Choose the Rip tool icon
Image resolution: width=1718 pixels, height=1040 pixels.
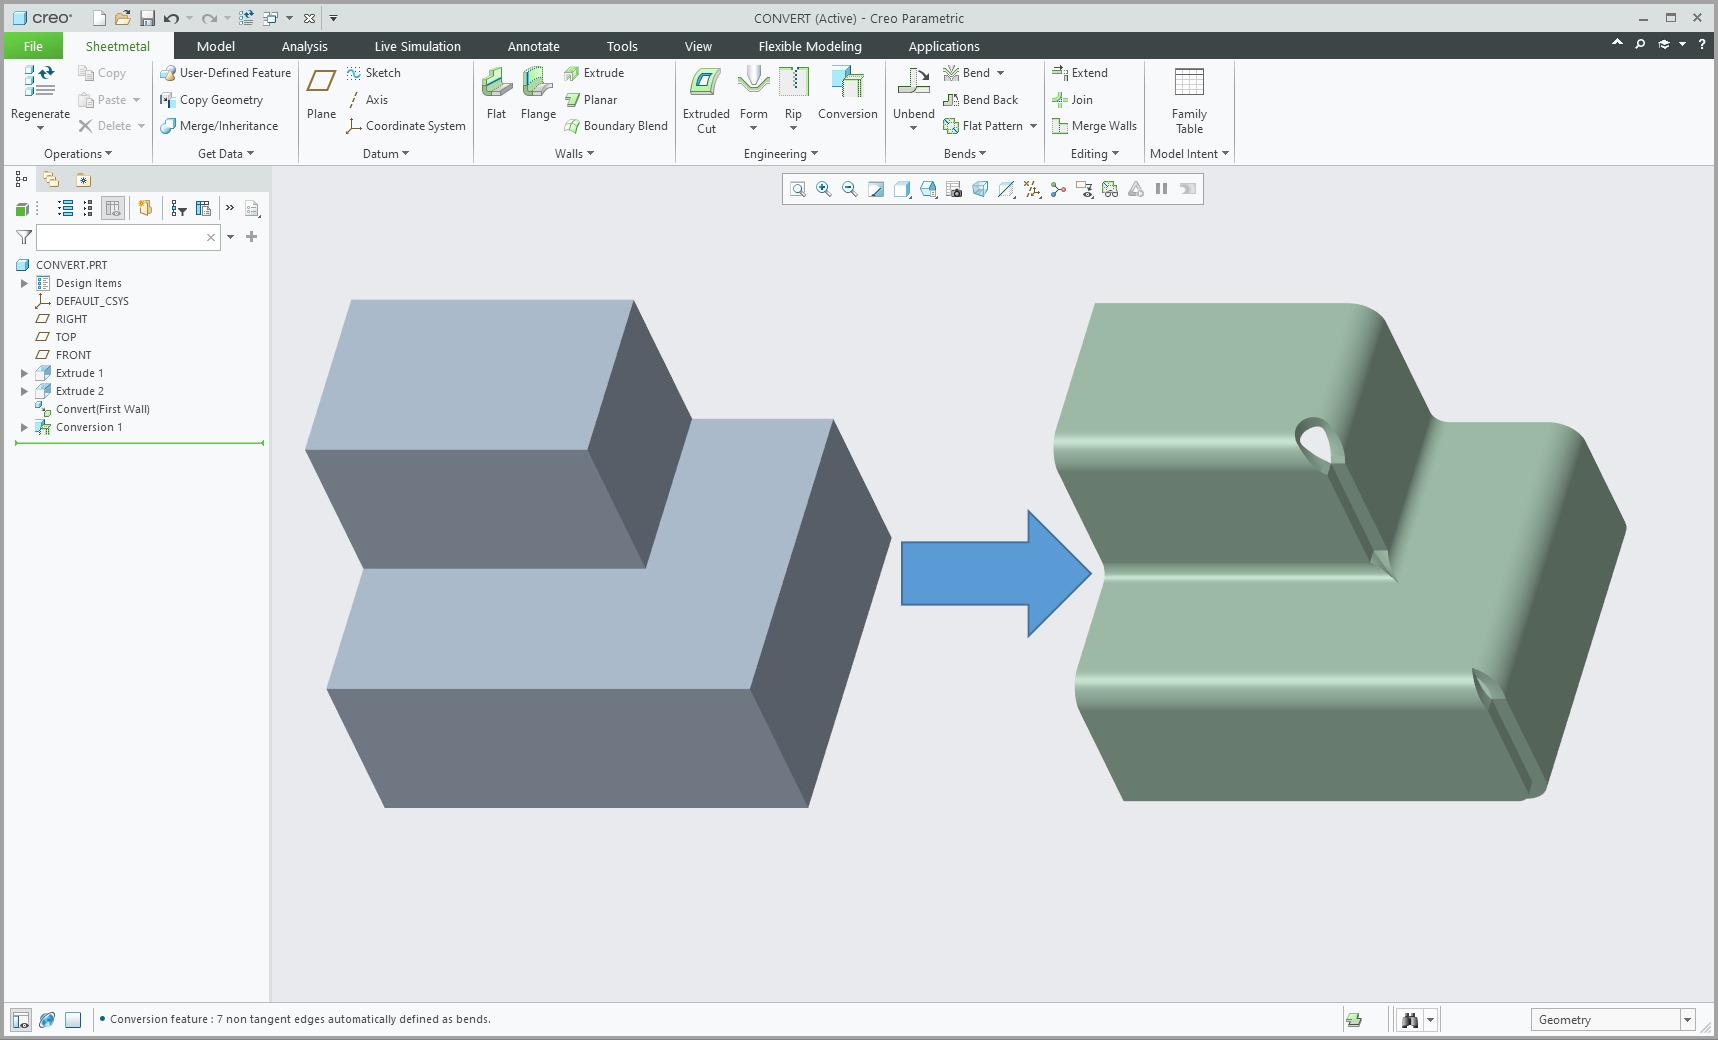click(x=793, y=82)
